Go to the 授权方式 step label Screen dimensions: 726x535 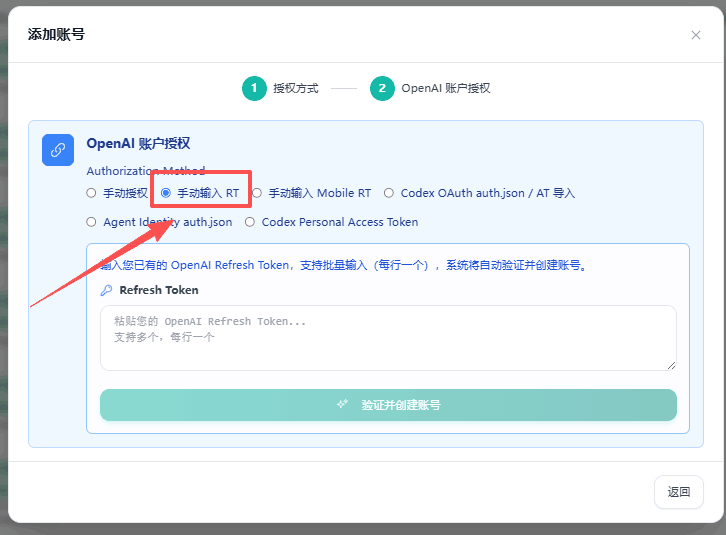point(296,88)
